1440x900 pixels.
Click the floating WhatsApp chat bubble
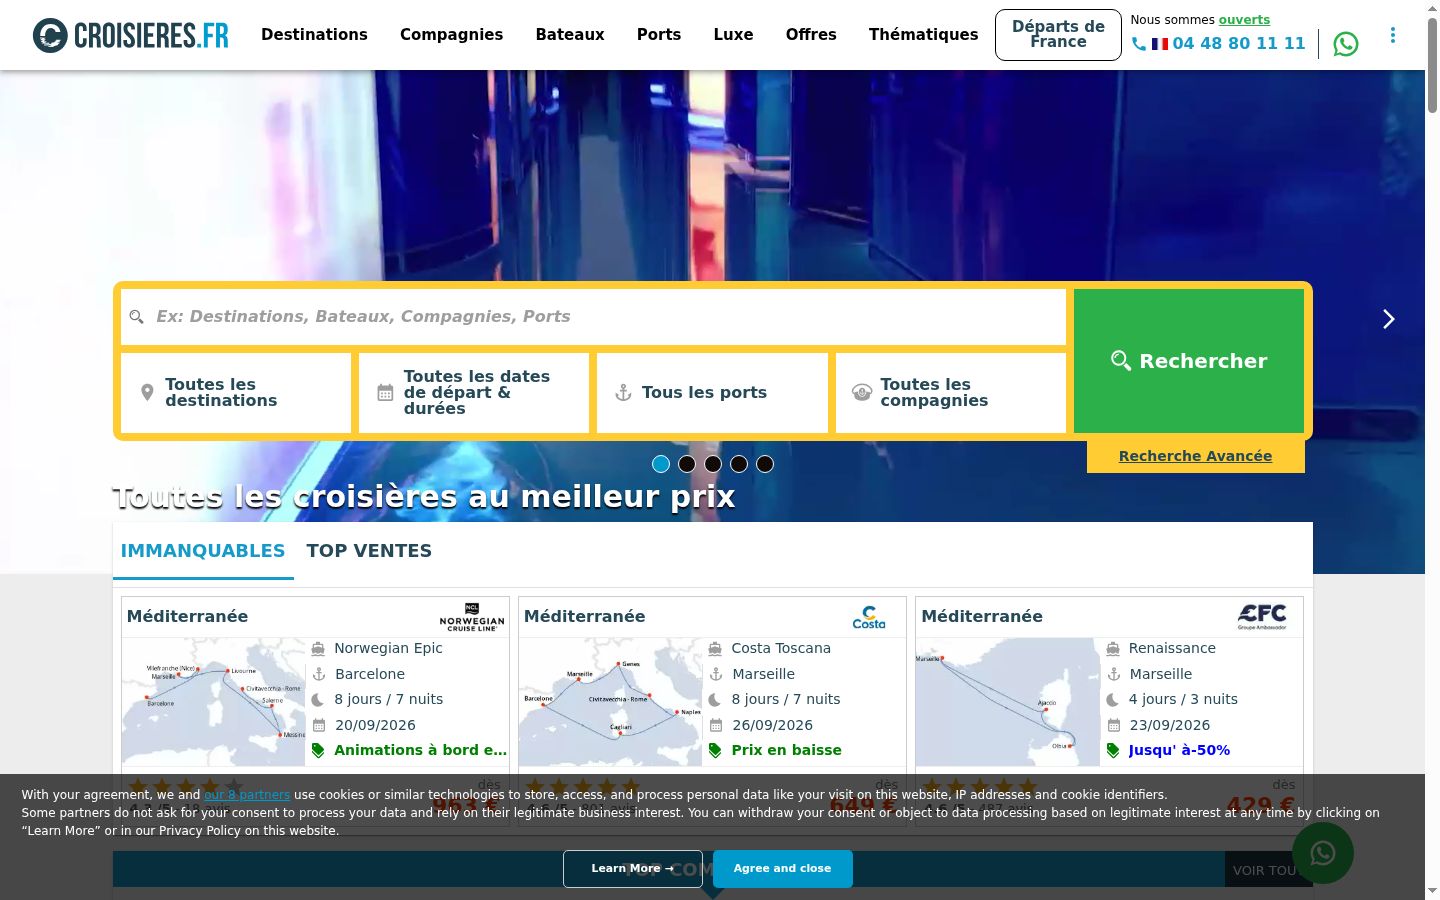1323,853
